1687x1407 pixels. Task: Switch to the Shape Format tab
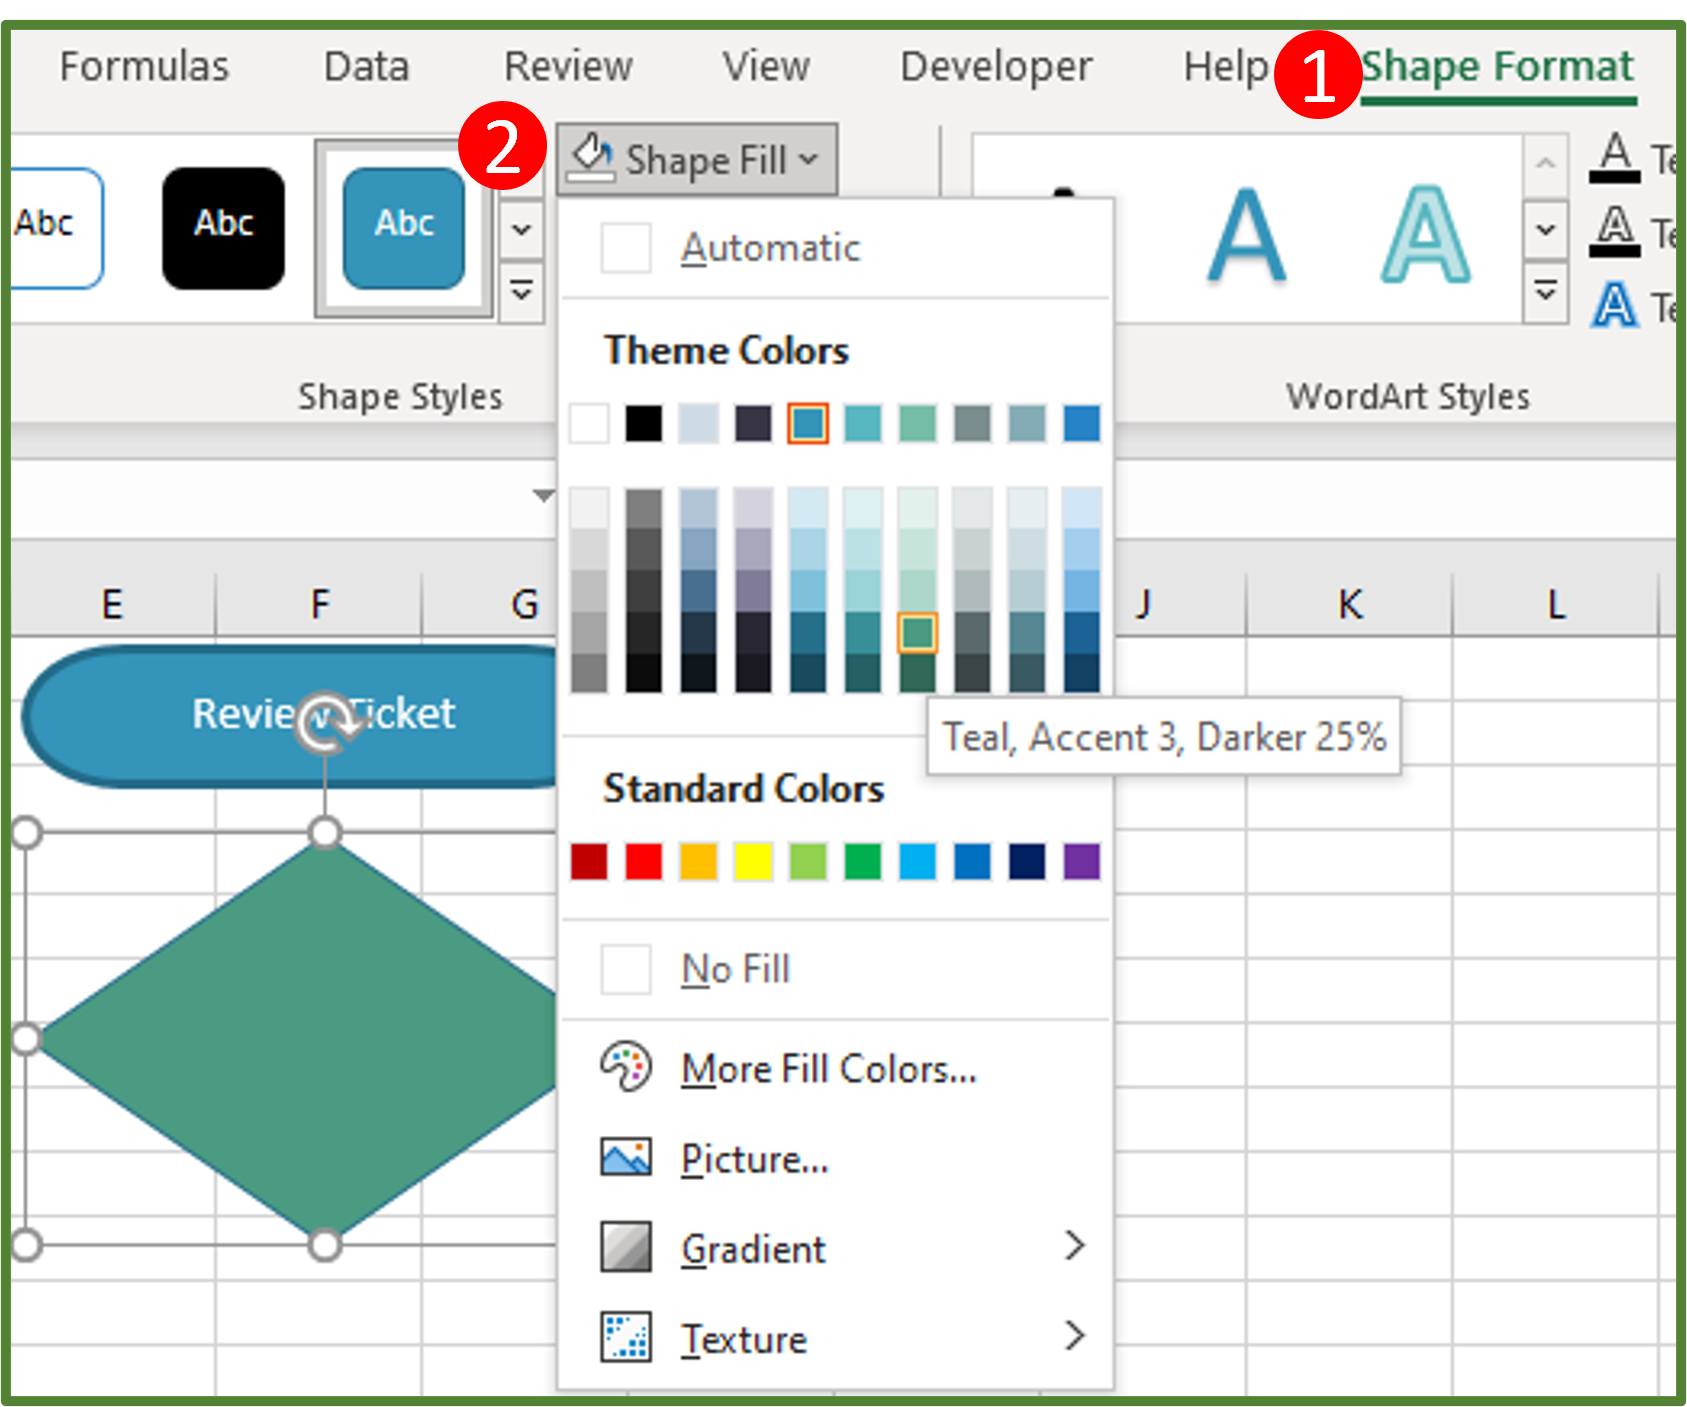1499,66
